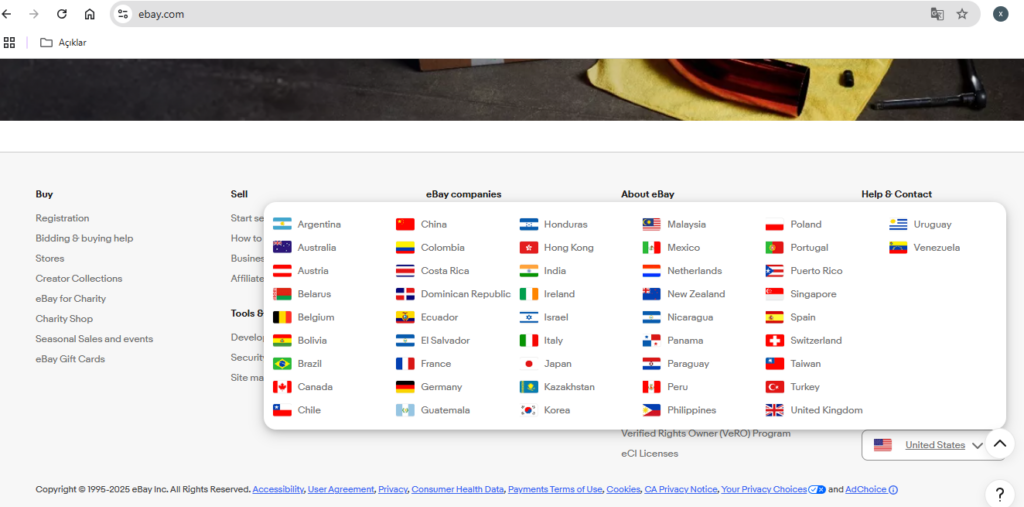
Task: Click the AdChoice info icon
Action: [x=893, y=489]
